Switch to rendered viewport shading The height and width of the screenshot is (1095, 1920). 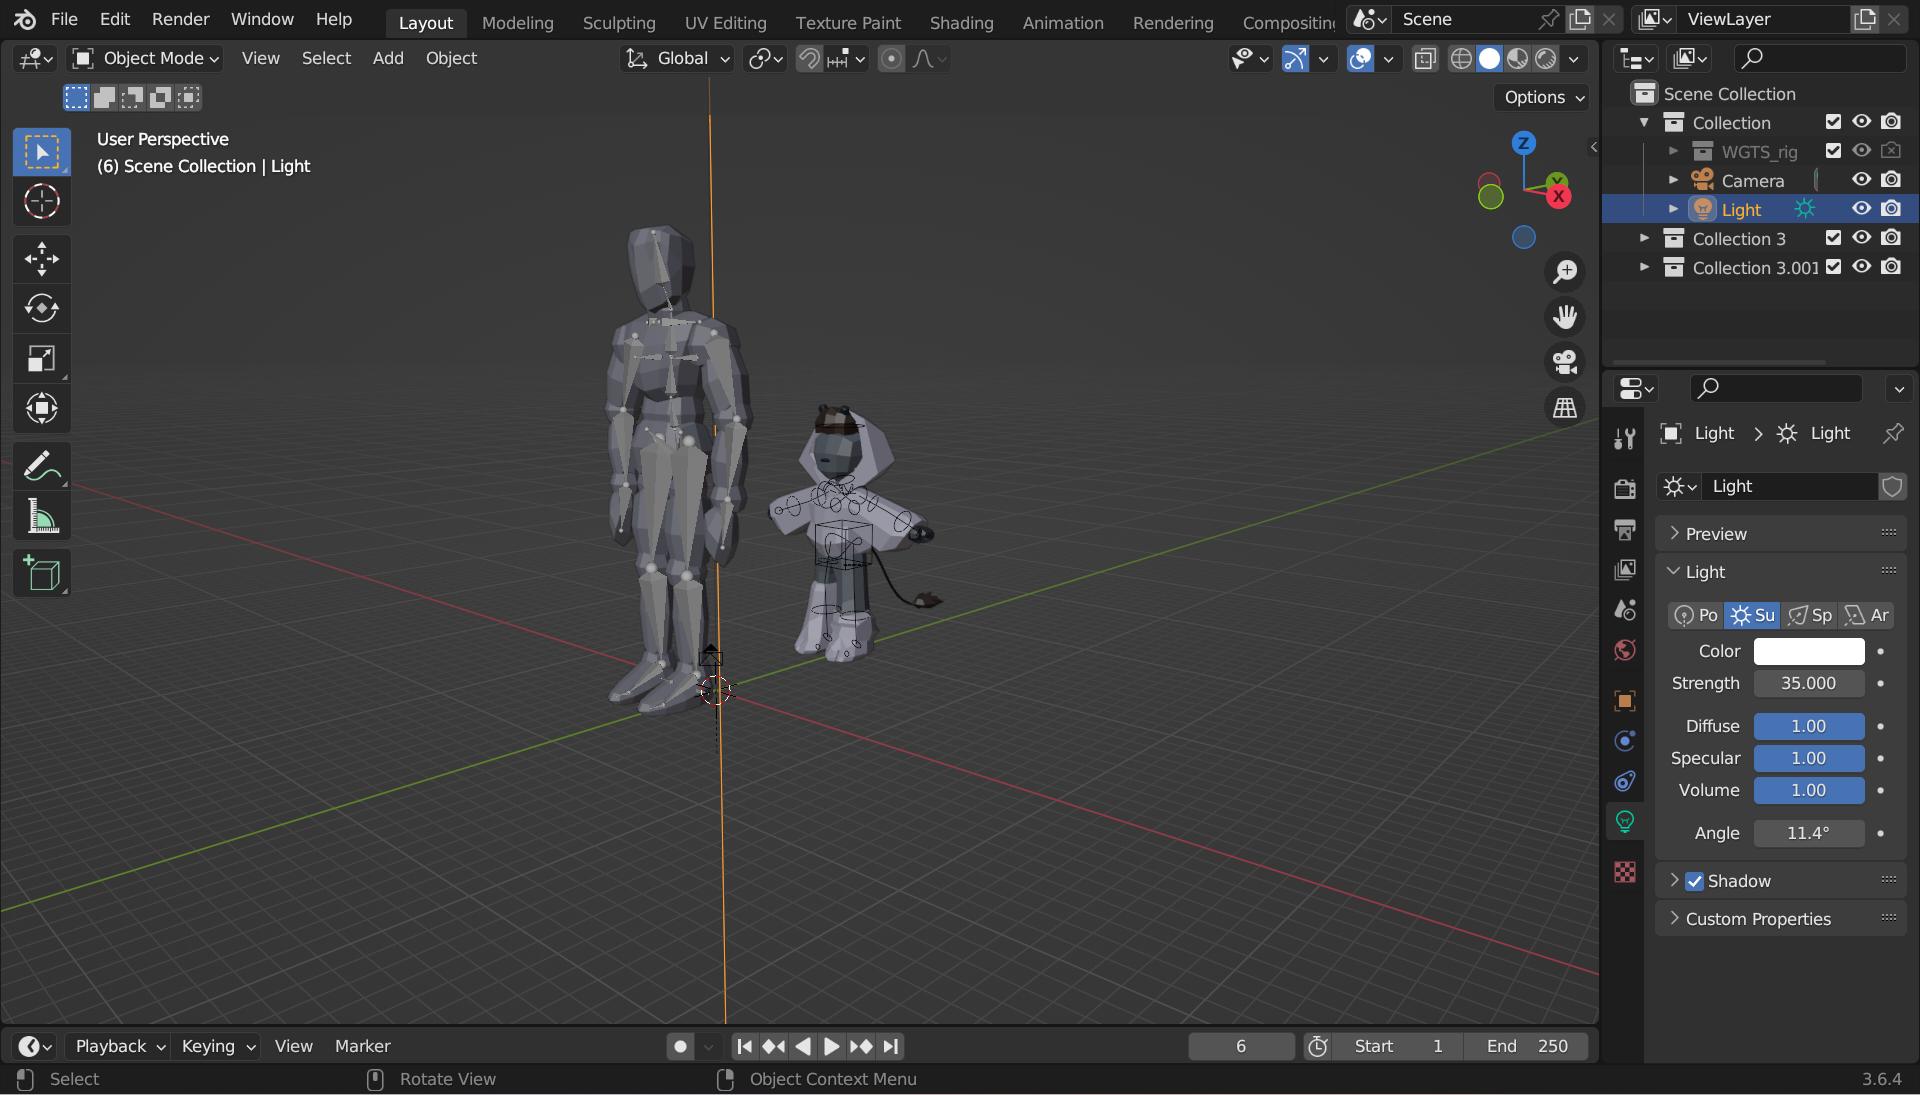click(1545, 59)
